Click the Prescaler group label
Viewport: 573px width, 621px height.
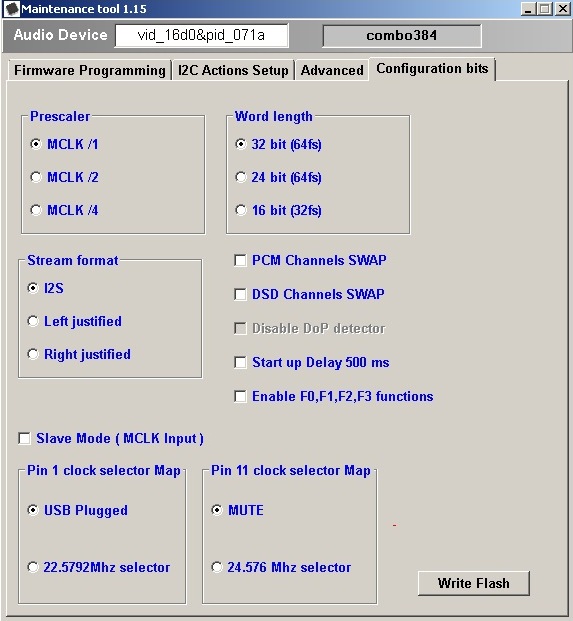pyautogui.click(x=60, y=116)
